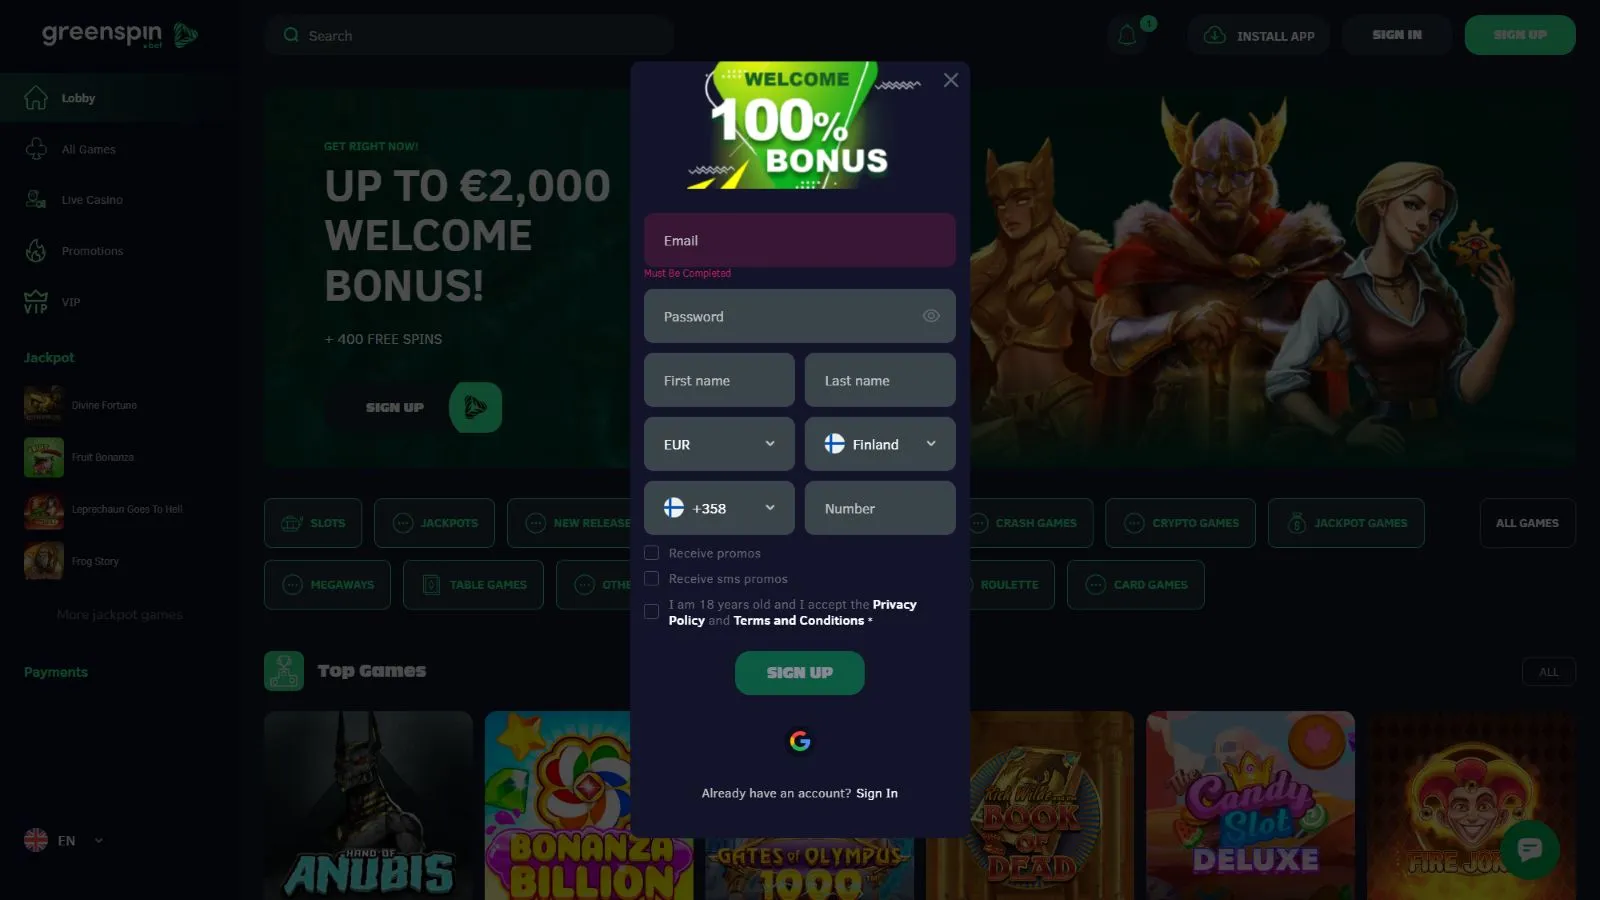
Task: Click the Promotions flame icon
Action: pyautogui.click(x=36, y=251)
